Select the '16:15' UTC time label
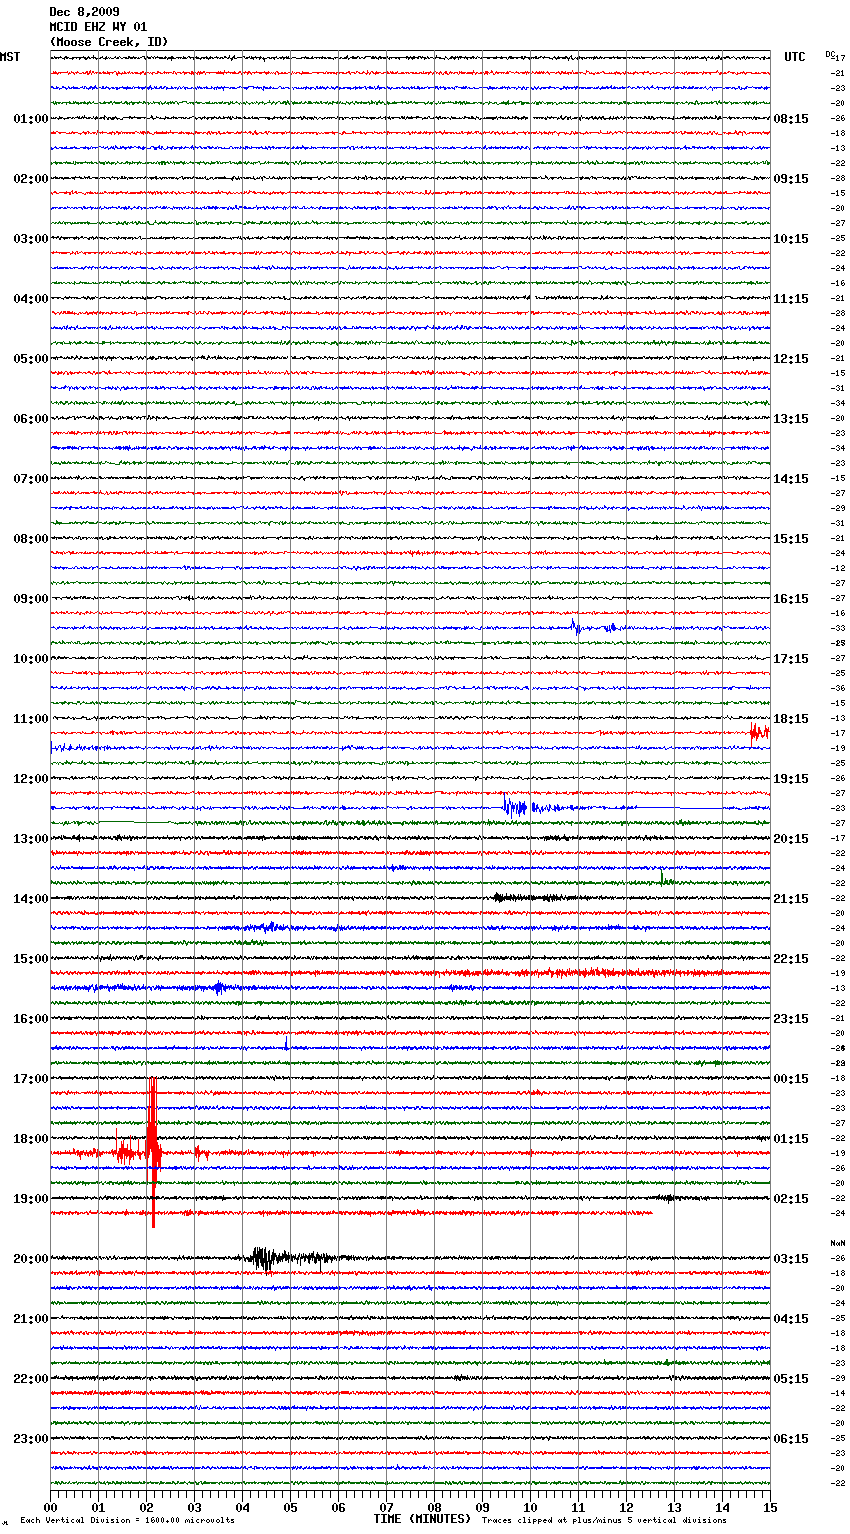The image size is (850, 1534). pos(791,599)
